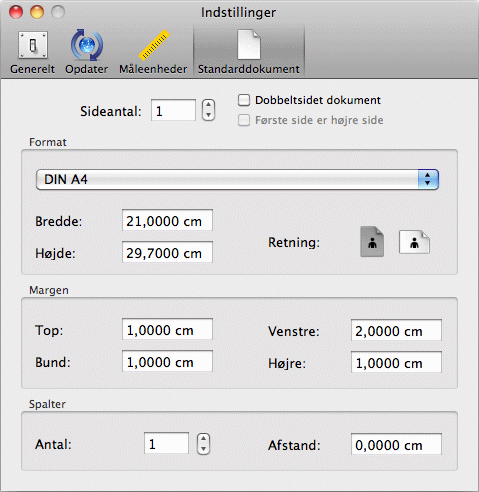Decrease Sideantal with the down arrow
Viewport: 479px width, 492px height.
[208, 115]
